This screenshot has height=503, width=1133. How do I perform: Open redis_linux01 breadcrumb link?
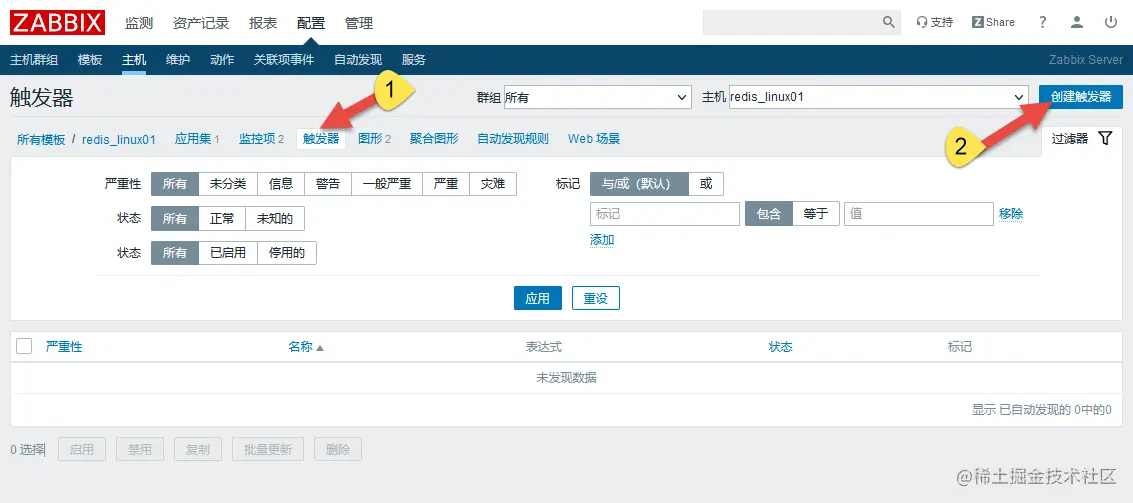[x=119, y=139]
